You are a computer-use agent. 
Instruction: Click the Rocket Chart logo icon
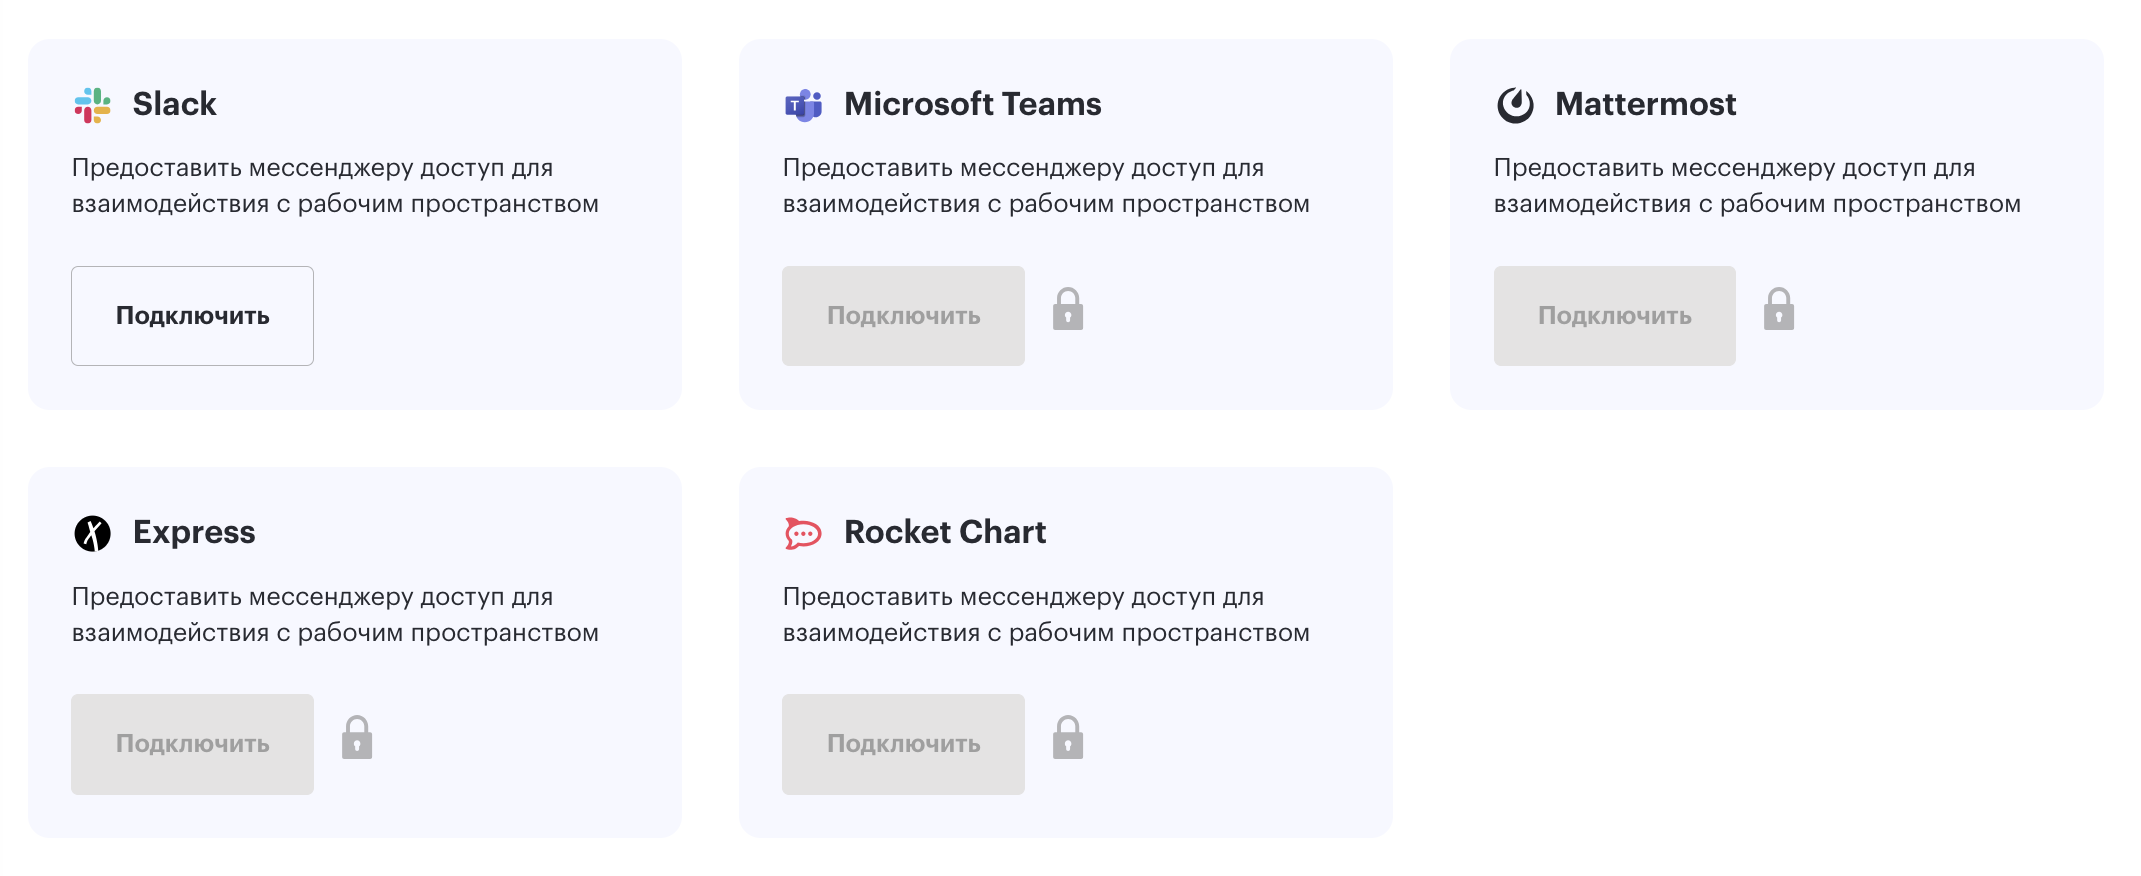click(x=803, y=533)
